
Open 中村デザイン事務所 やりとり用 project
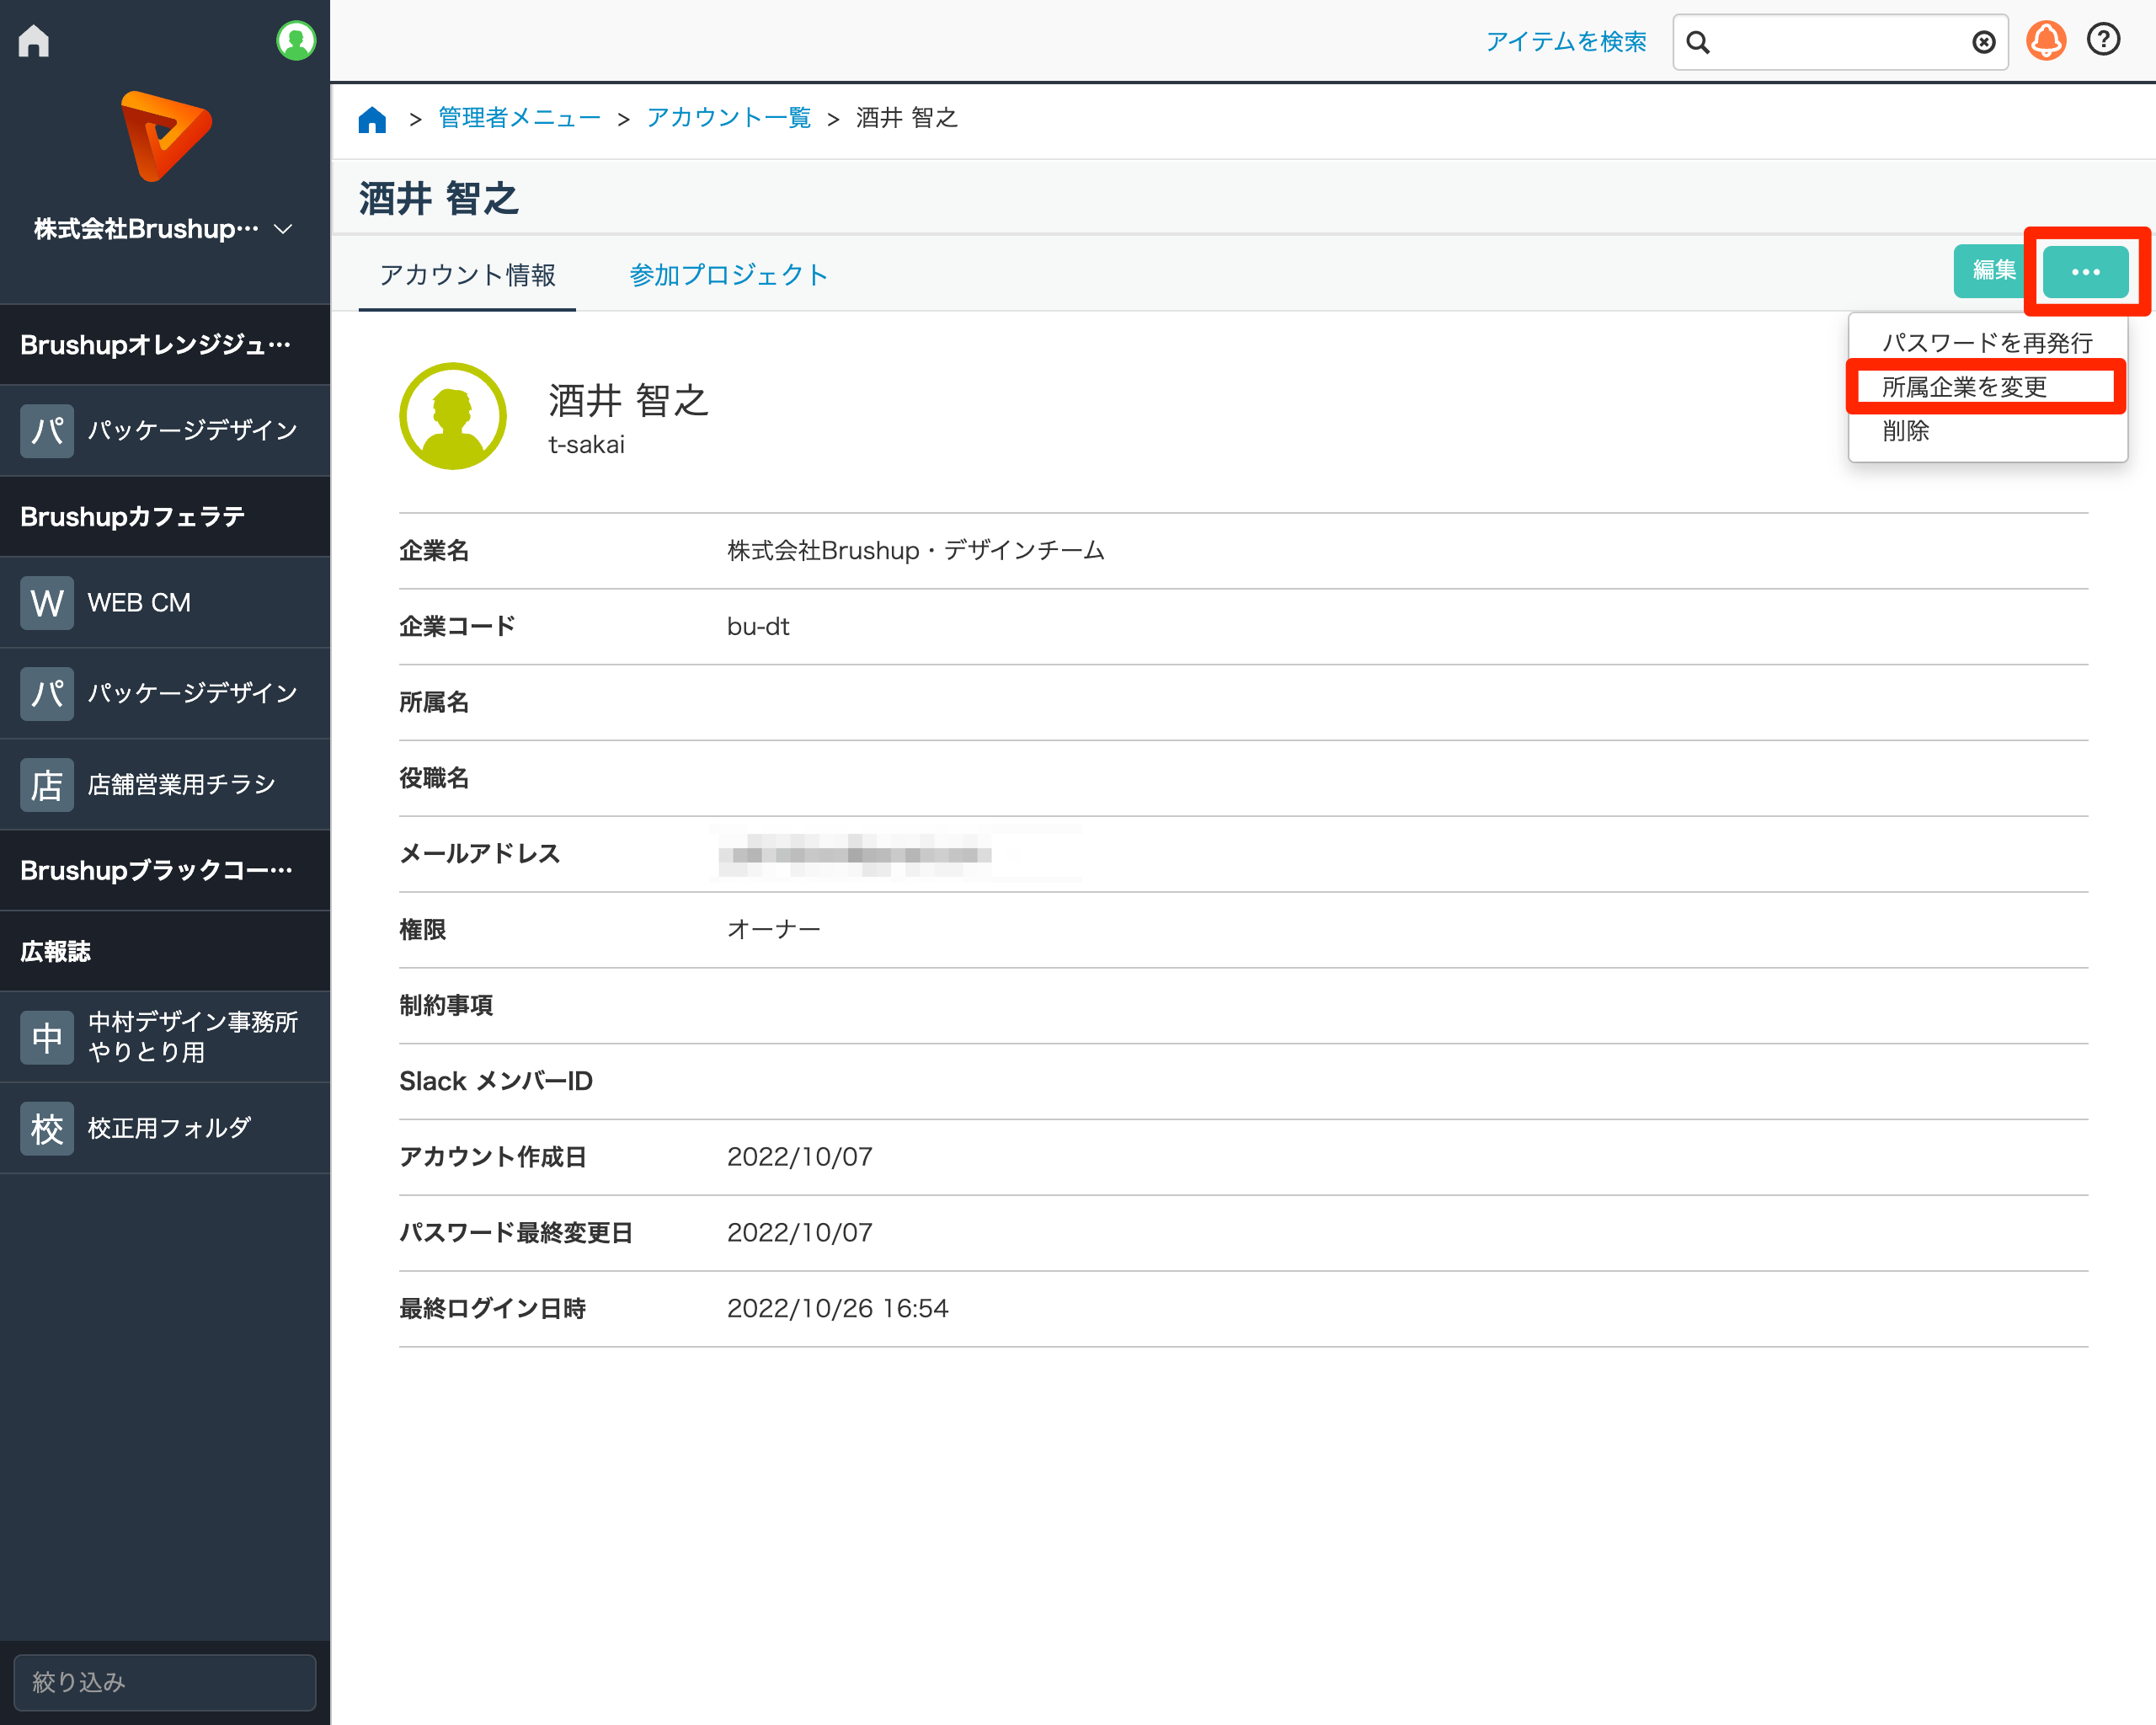[x=165, y=1037]
